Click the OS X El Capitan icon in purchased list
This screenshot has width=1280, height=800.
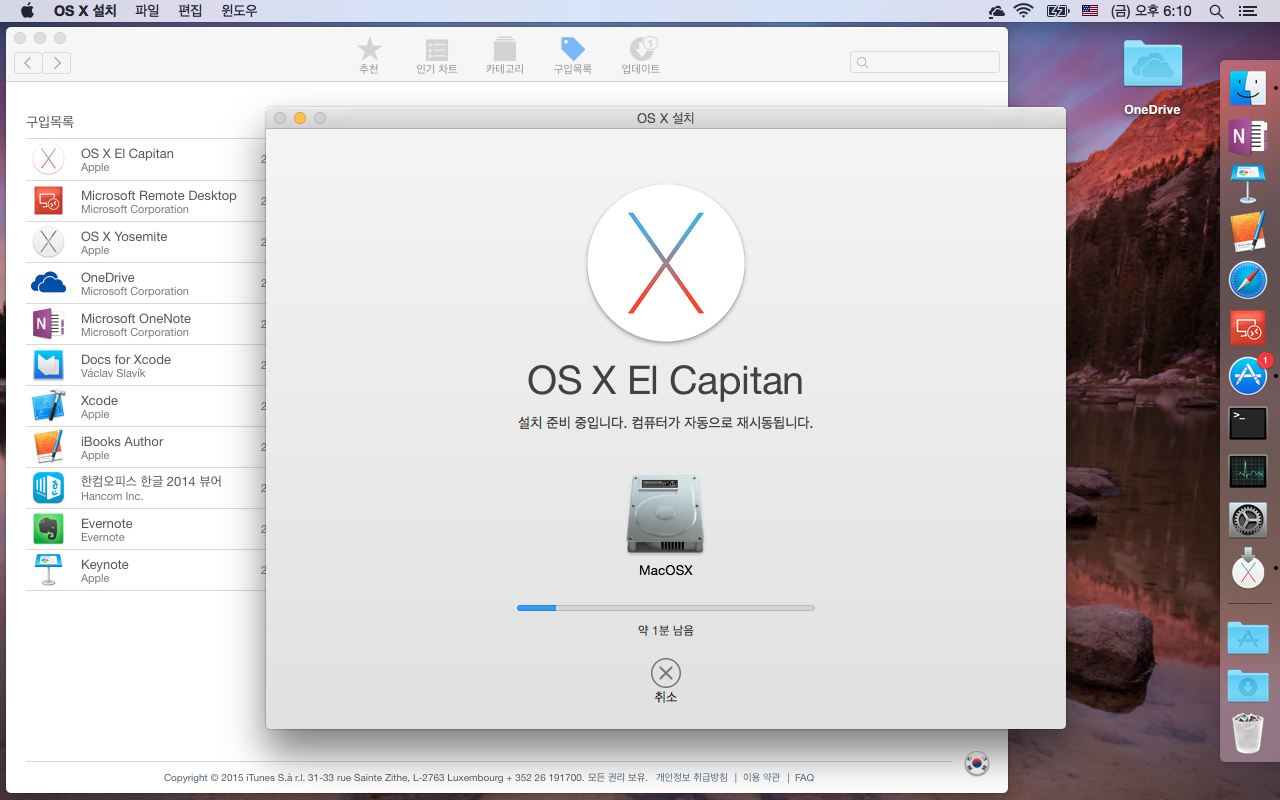point(48,160)
